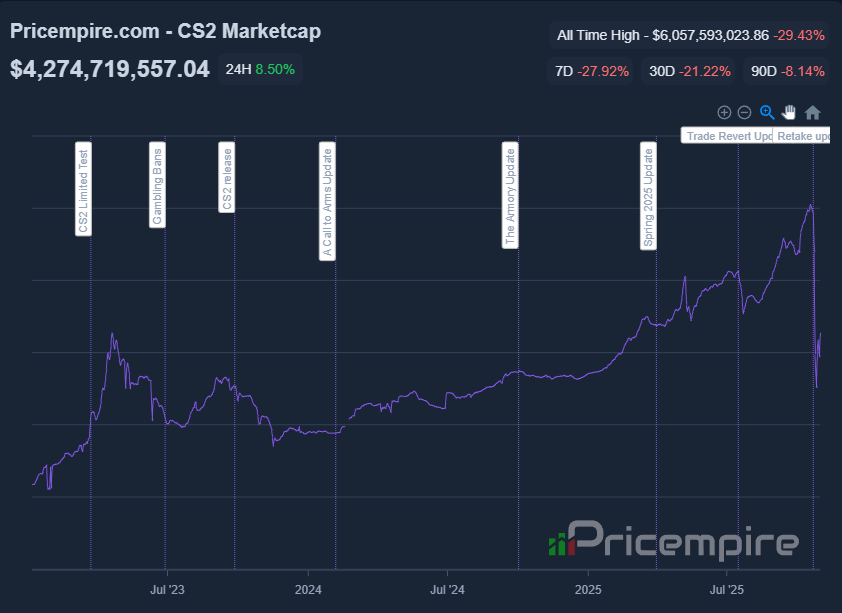Click the CS2 release marker label

[227, 177]
